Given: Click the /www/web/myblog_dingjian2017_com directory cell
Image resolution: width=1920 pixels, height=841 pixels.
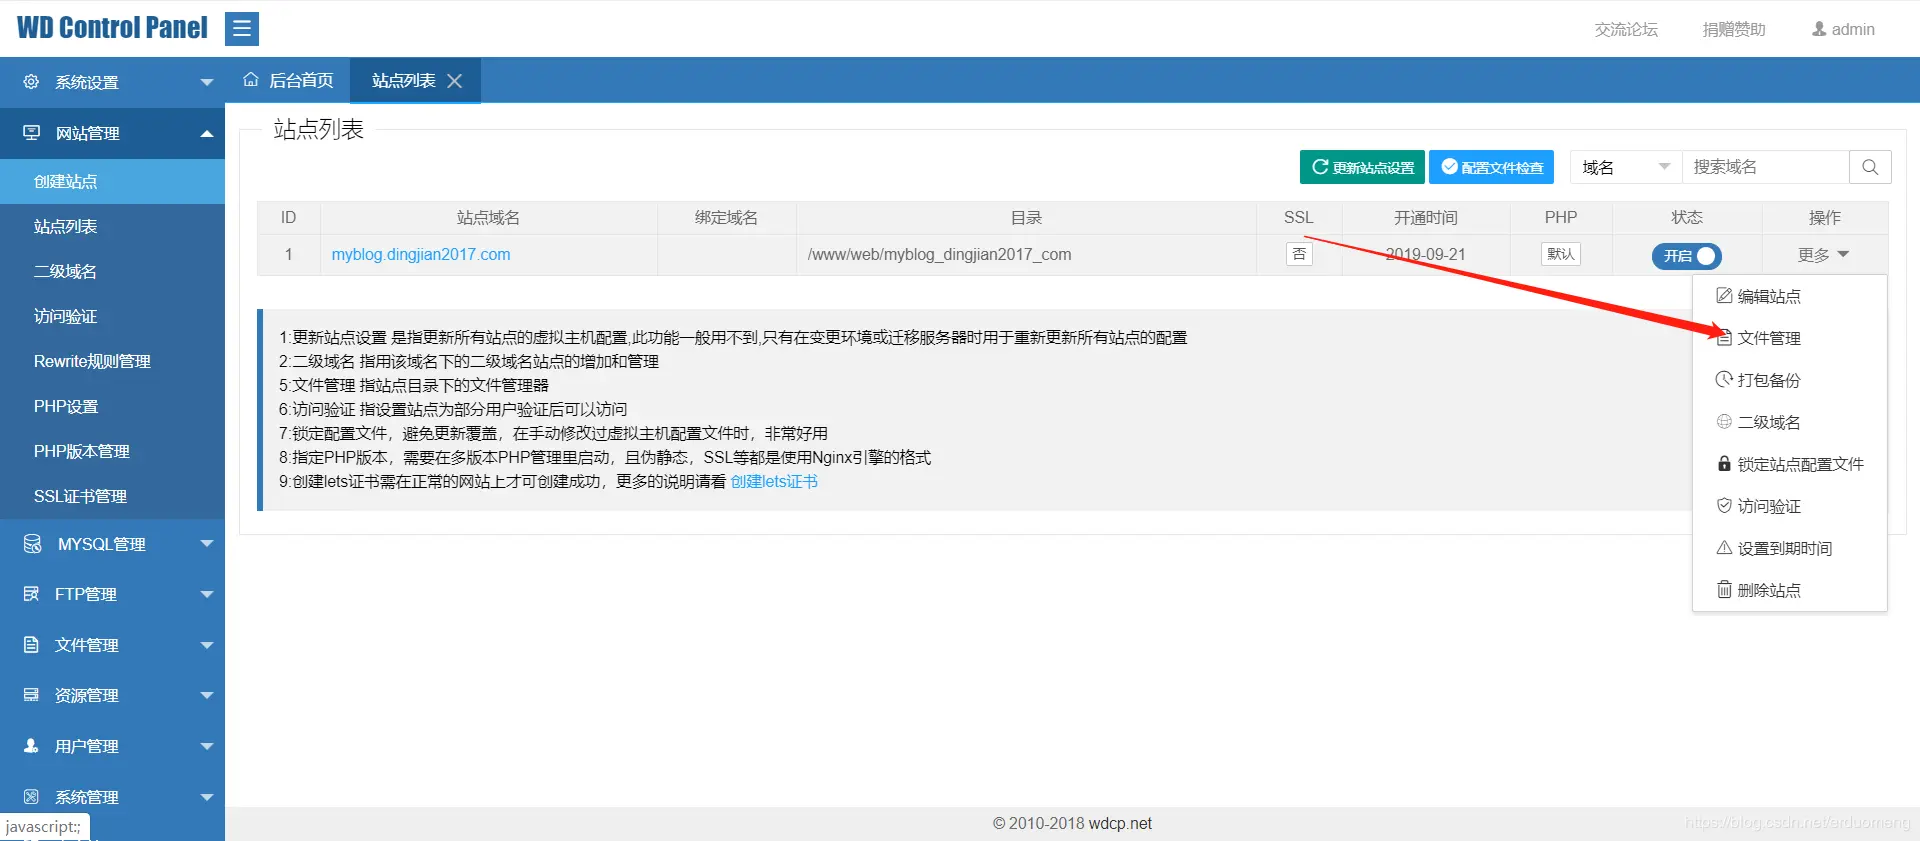Looking at the screenshot, I should coord(1026,255).
